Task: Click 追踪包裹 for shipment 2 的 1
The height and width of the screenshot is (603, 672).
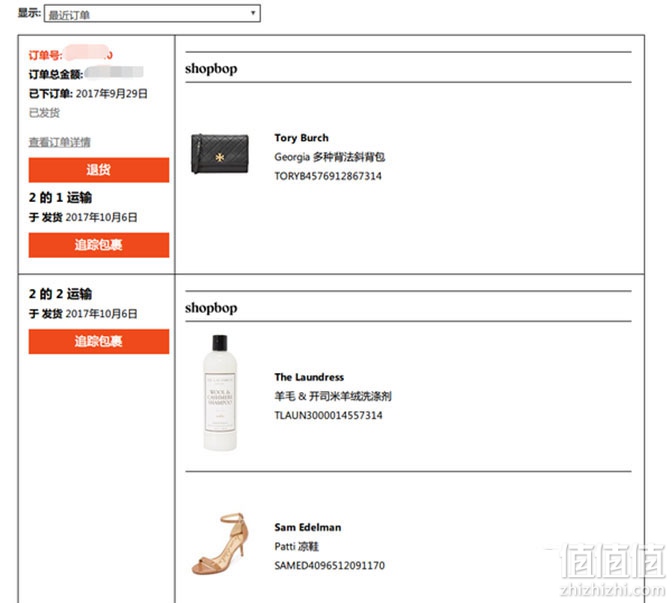Action: point(99,245)
